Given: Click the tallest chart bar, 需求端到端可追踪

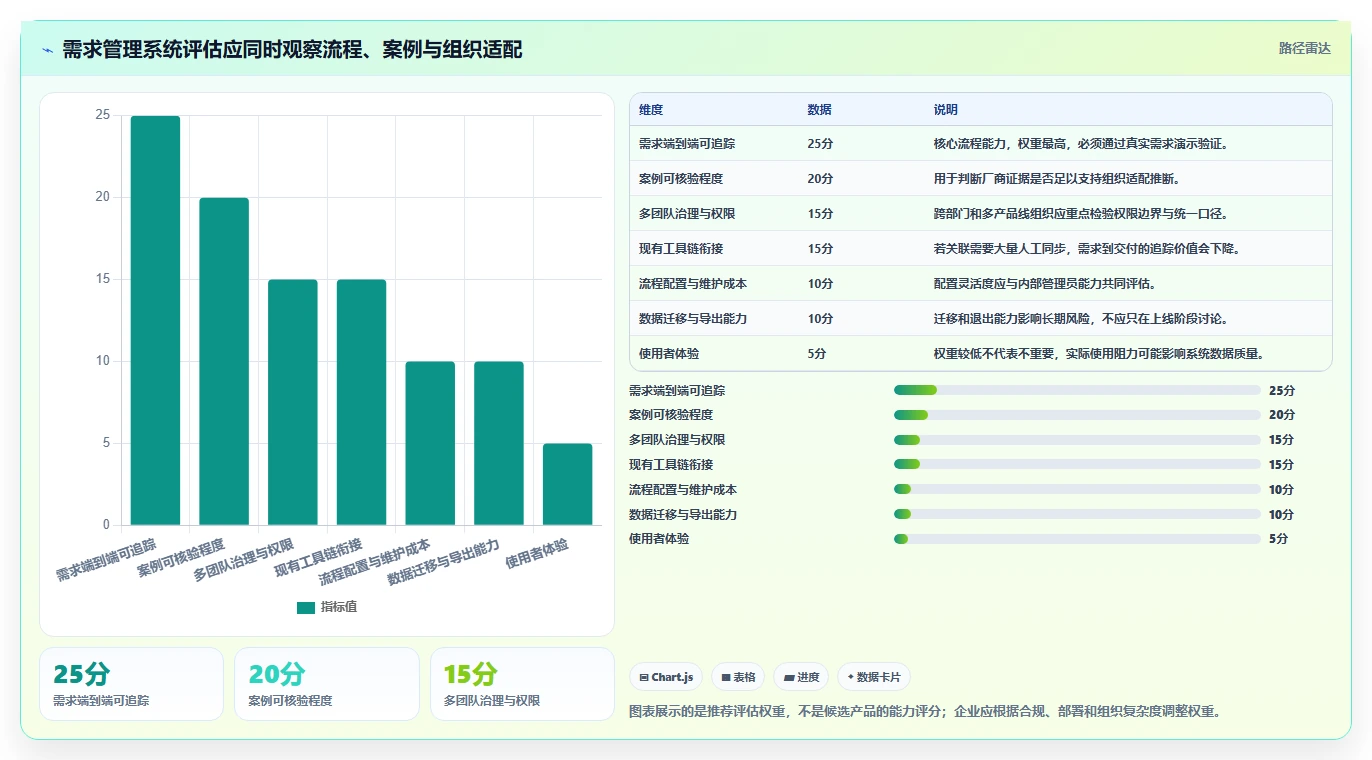Looking at the screenshot, I should (155, 320).
